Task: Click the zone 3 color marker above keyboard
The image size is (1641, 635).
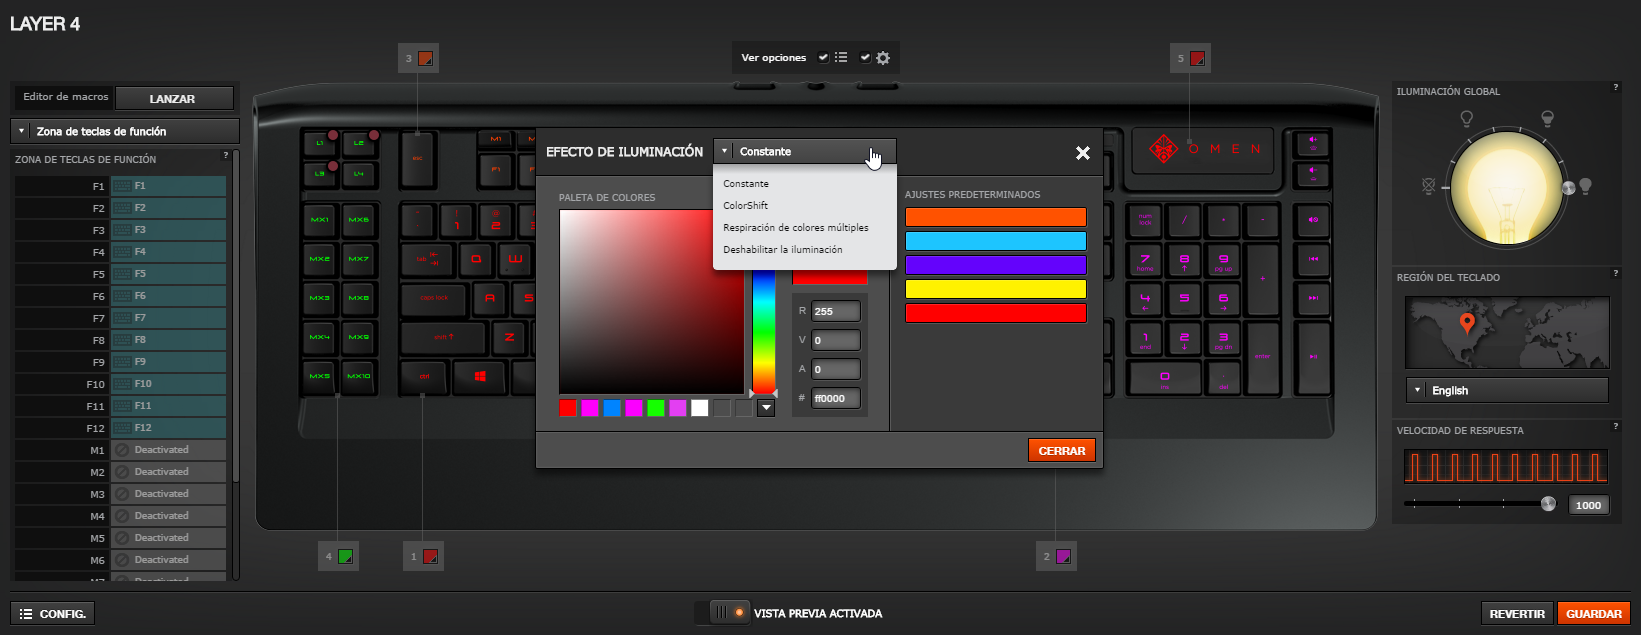Action: (x=426, y=59)
